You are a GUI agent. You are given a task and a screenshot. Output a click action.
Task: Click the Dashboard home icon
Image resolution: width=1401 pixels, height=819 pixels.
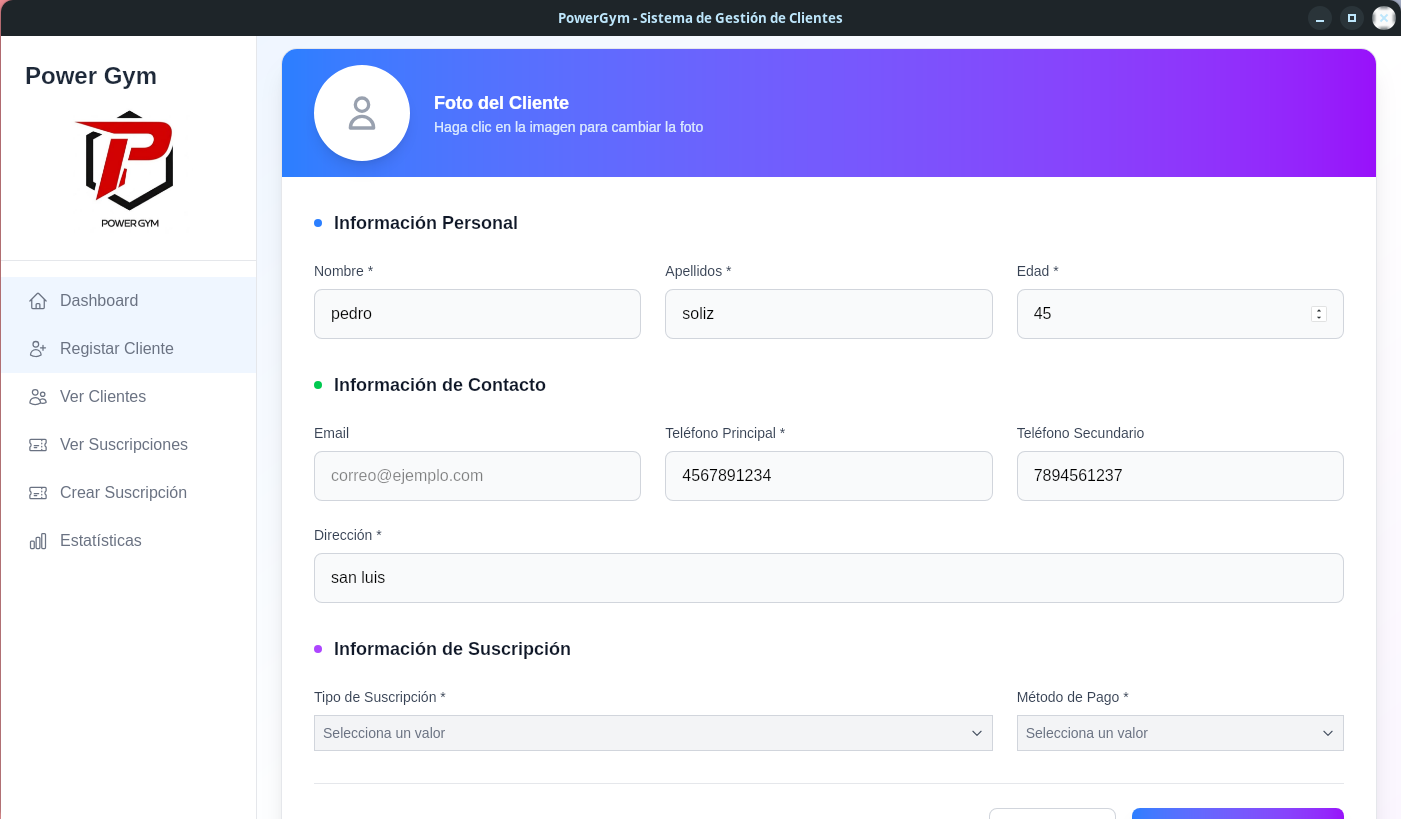(x=38, y=301)
